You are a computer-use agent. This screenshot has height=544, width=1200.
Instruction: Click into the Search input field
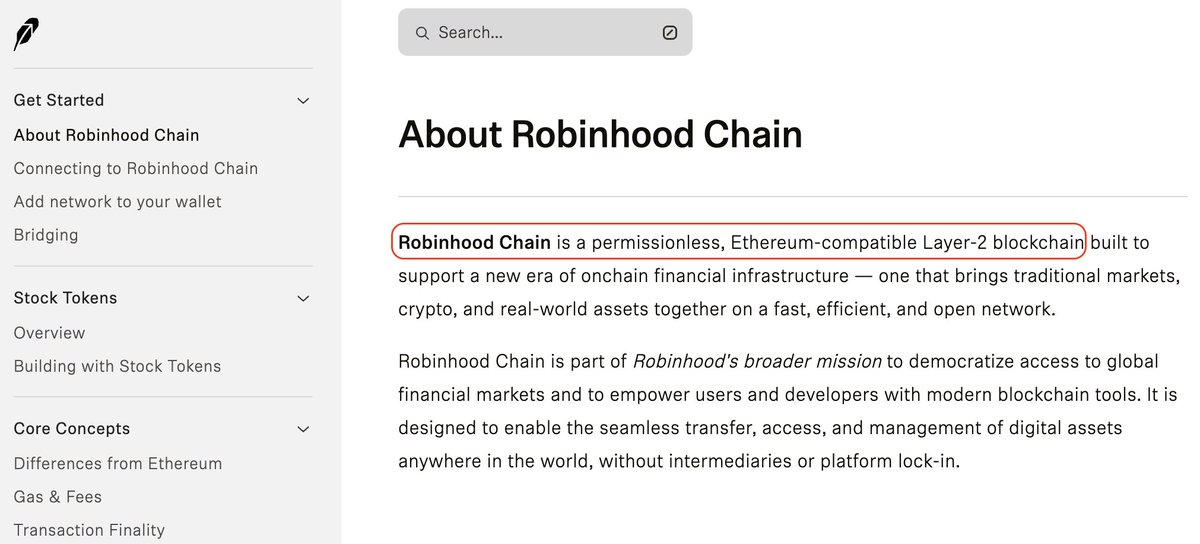(x=545, y=33)
